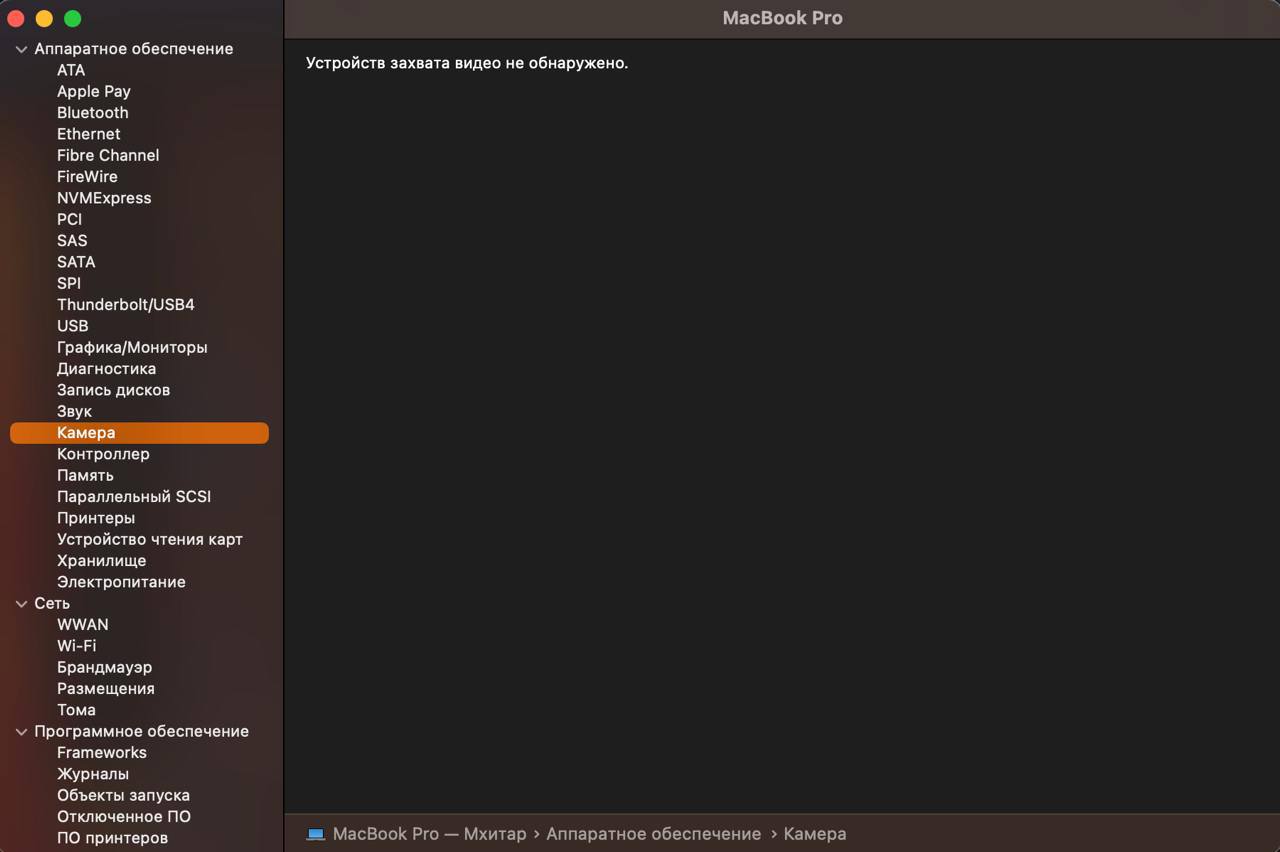
Task: Open Графика/Мониторы section
Action: tap(132, 347)
